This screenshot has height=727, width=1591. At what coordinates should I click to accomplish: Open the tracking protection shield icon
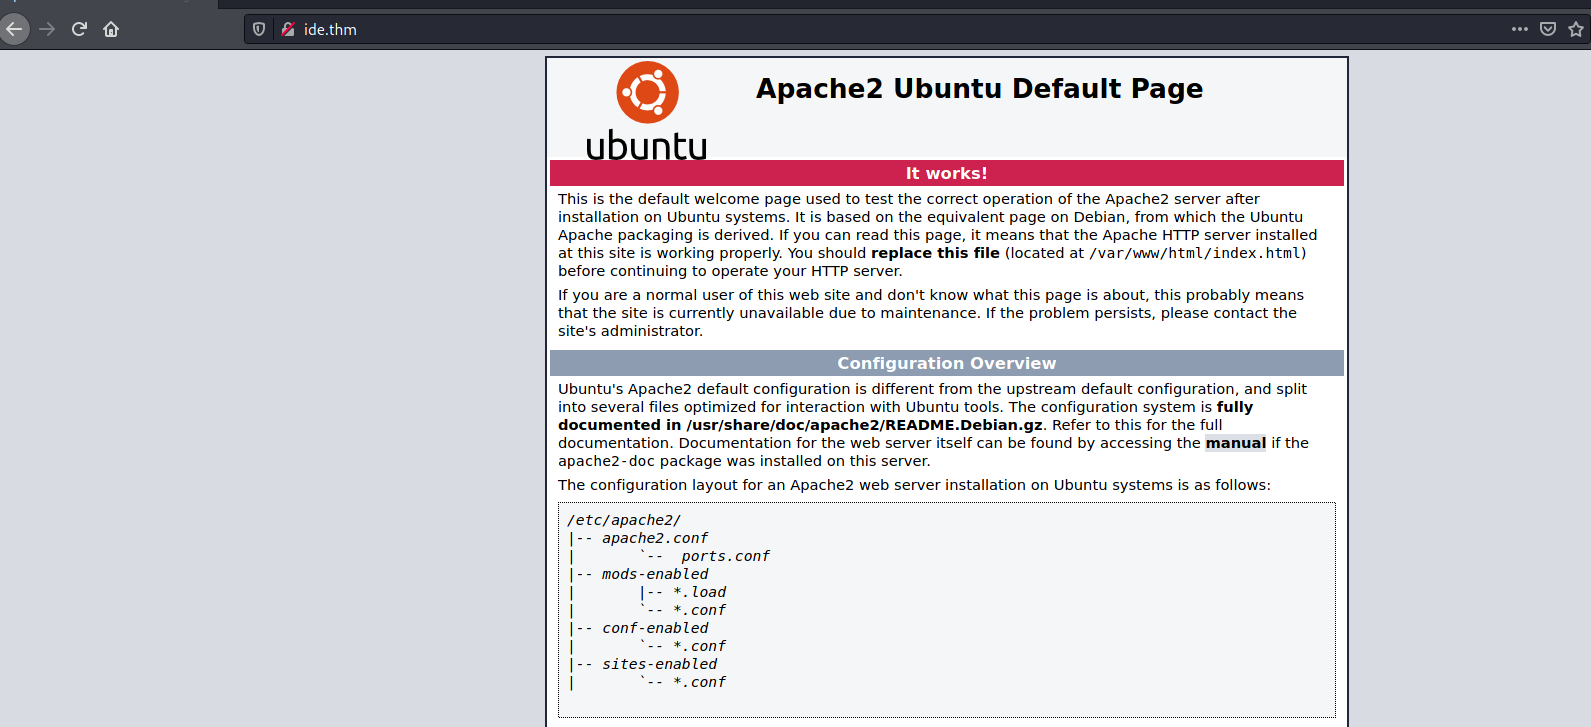click(x=259, y=29)
